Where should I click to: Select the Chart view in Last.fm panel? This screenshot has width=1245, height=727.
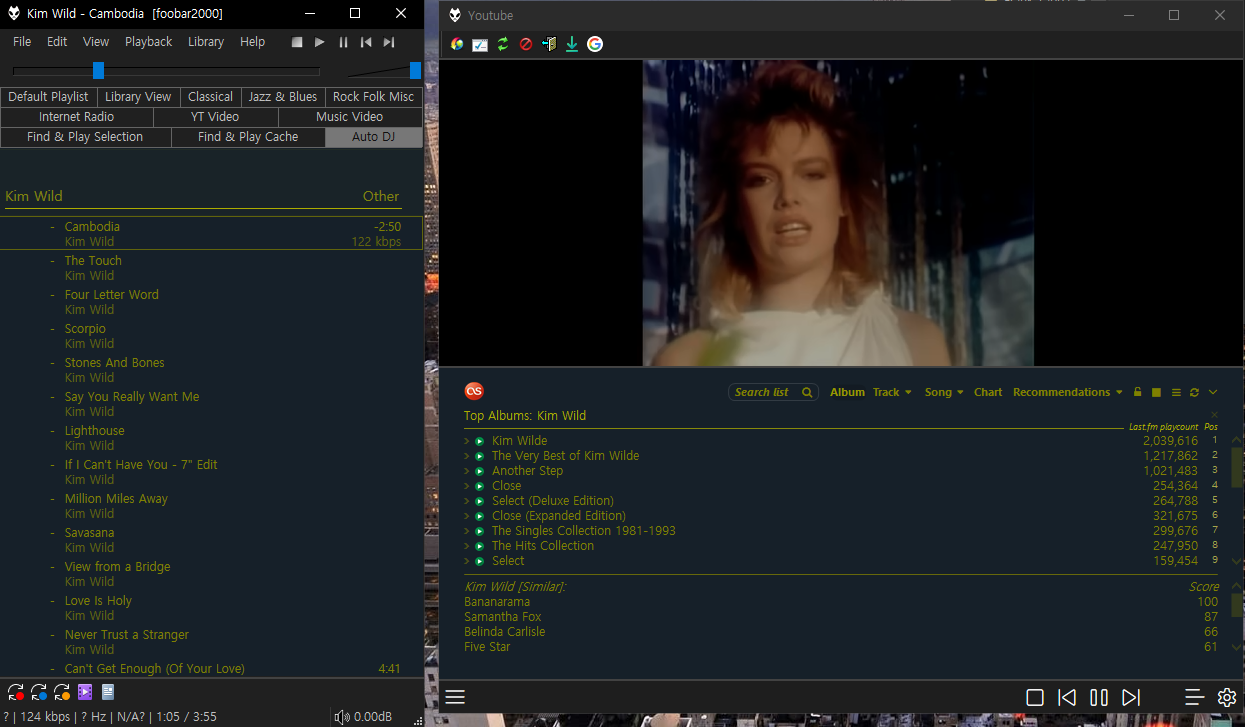coord(988,392)
